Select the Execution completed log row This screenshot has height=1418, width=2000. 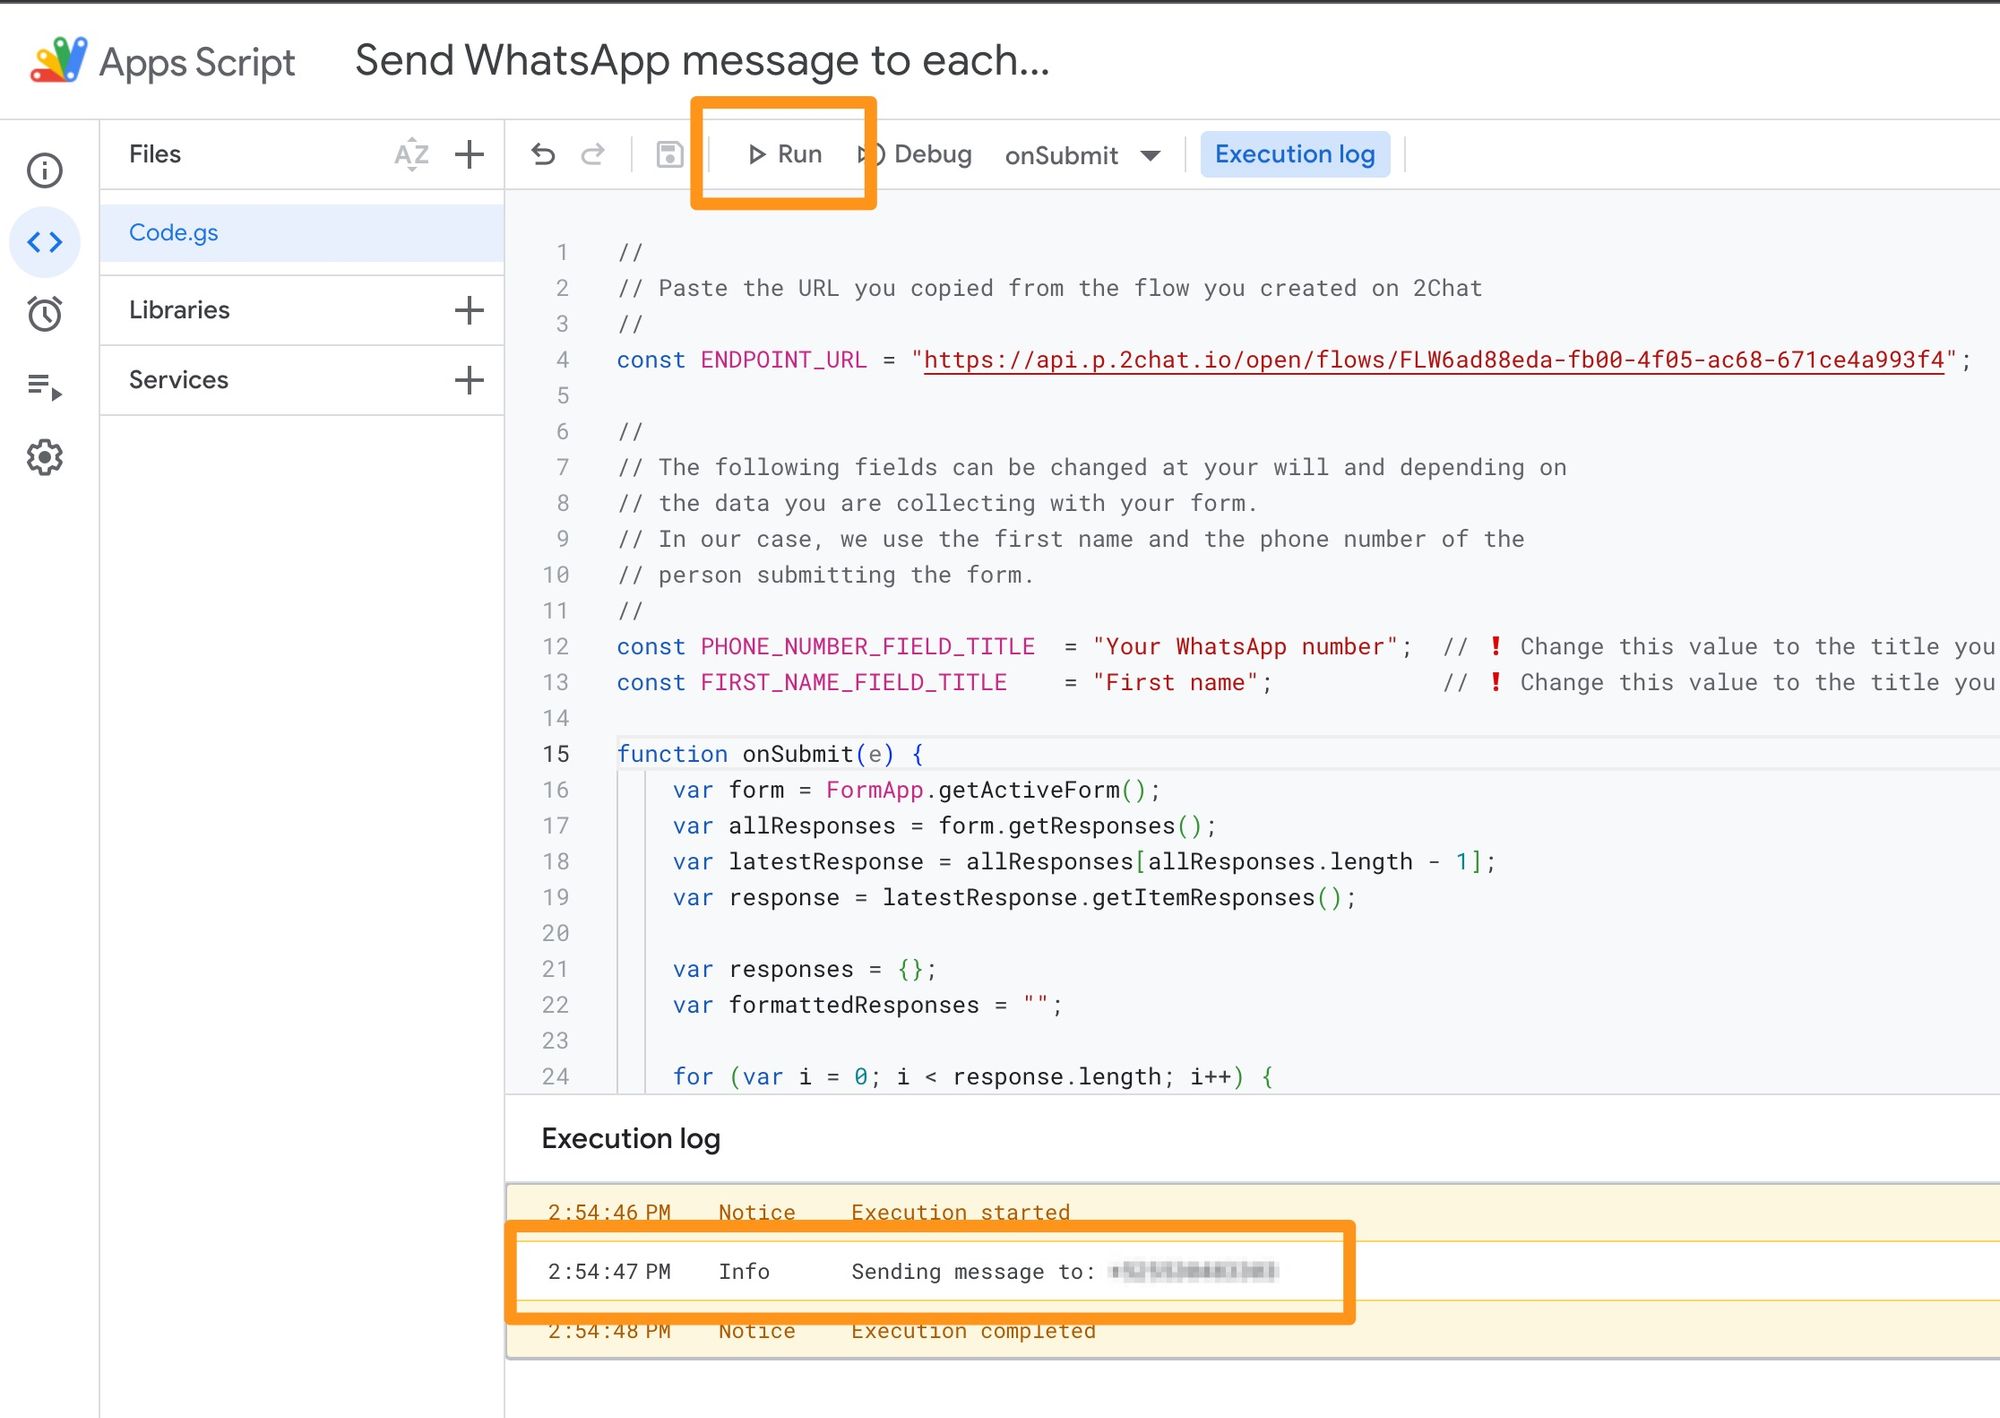(x=1253, y=1330)
